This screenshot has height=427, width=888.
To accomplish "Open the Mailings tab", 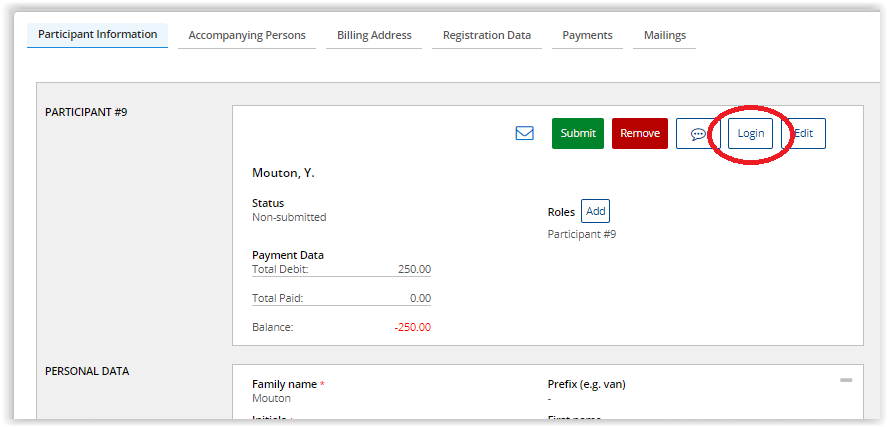I will [x=664, y=35].
